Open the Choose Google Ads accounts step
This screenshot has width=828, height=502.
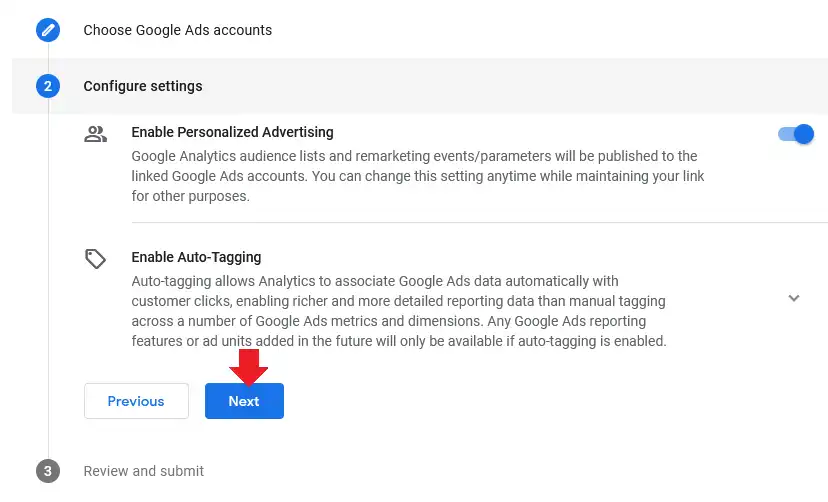point(177,30)
